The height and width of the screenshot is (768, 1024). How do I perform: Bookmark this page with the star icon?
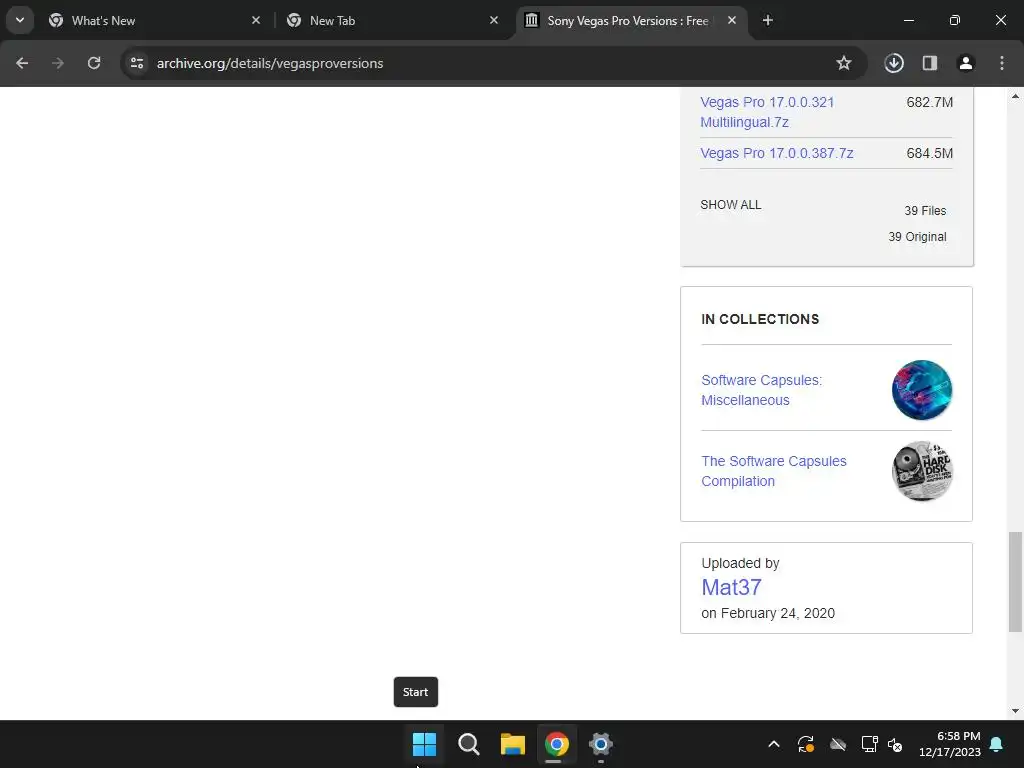click(x=844, y=63)
